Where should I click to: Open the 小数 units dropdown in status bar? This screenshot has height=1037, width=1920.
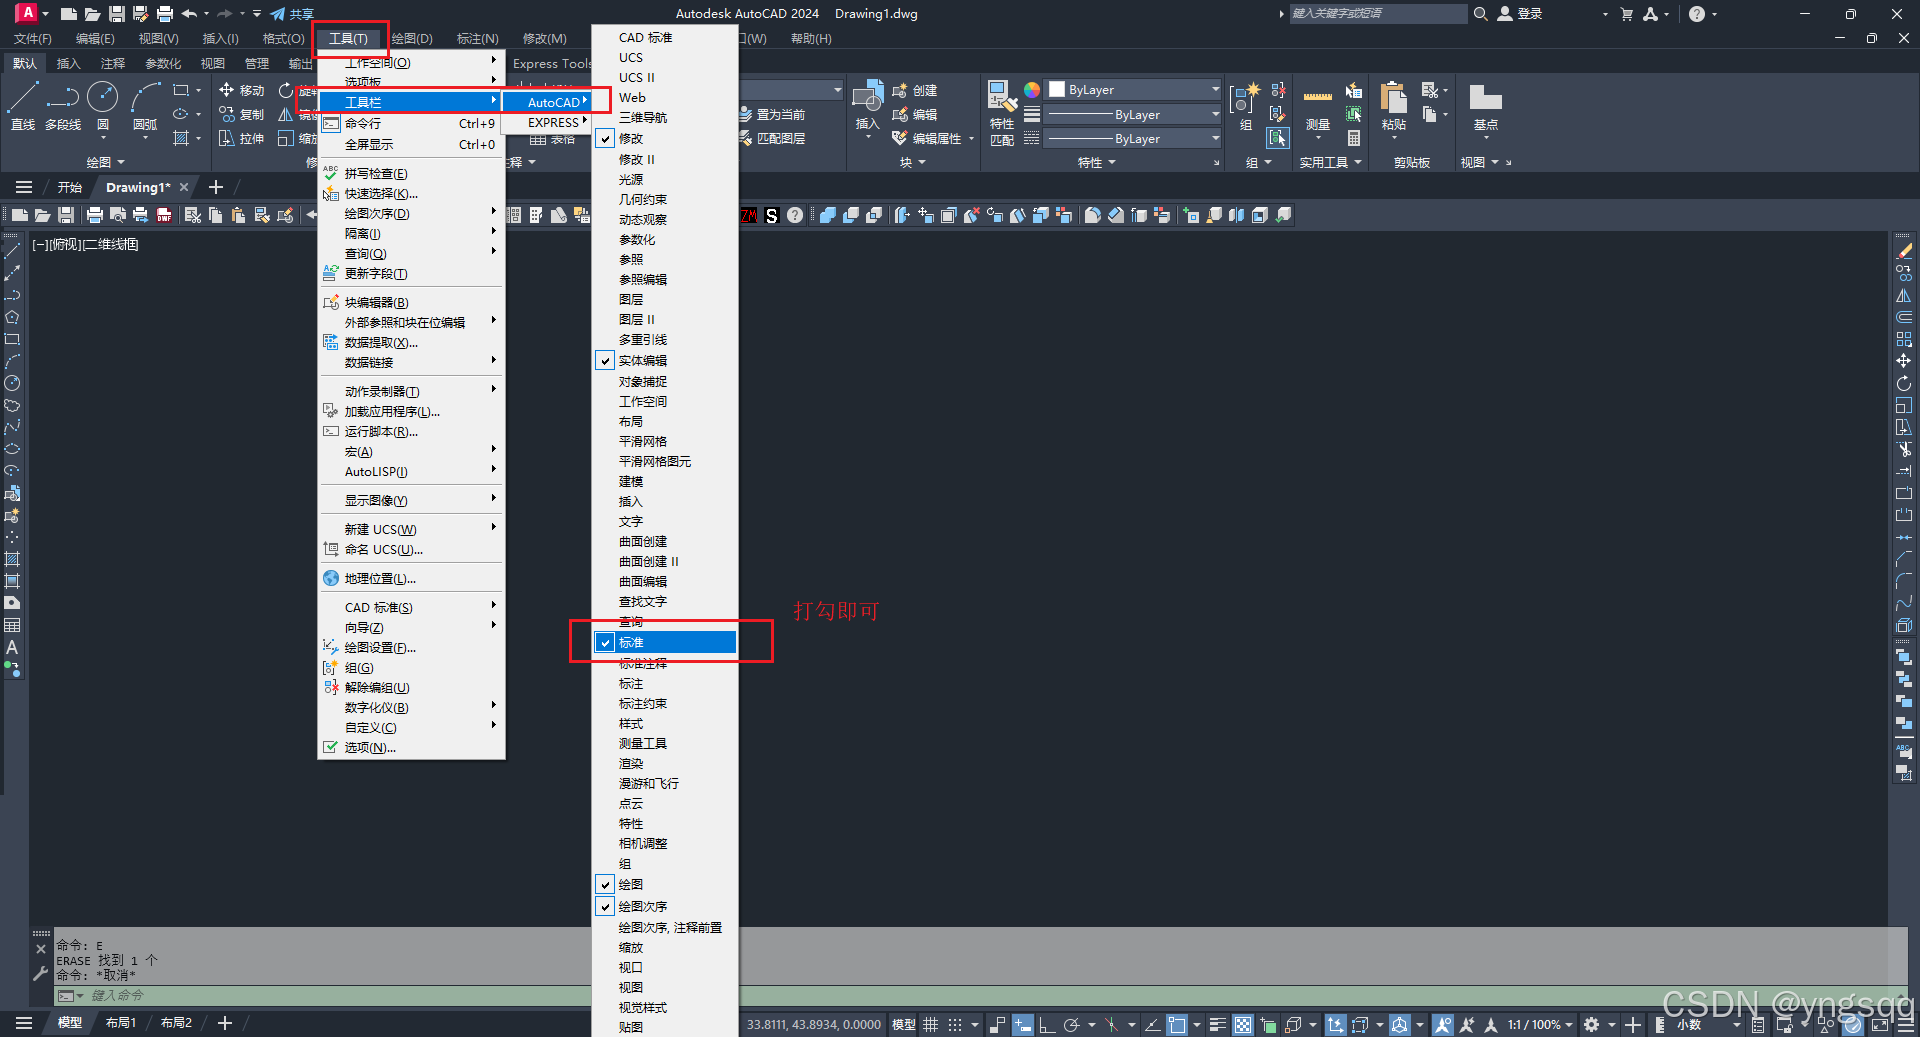pyautogui.click(x=1709, y=1025)
